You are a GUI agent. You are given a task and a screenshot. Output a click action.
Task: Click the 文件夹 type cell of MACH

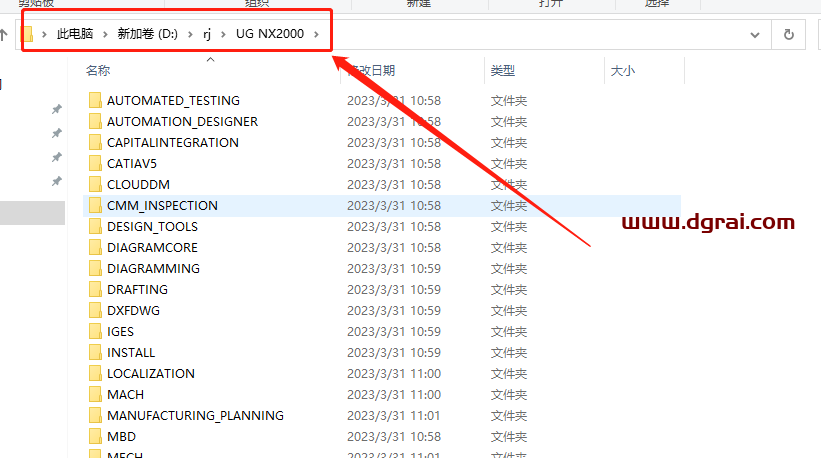click(x=508, y=394)
